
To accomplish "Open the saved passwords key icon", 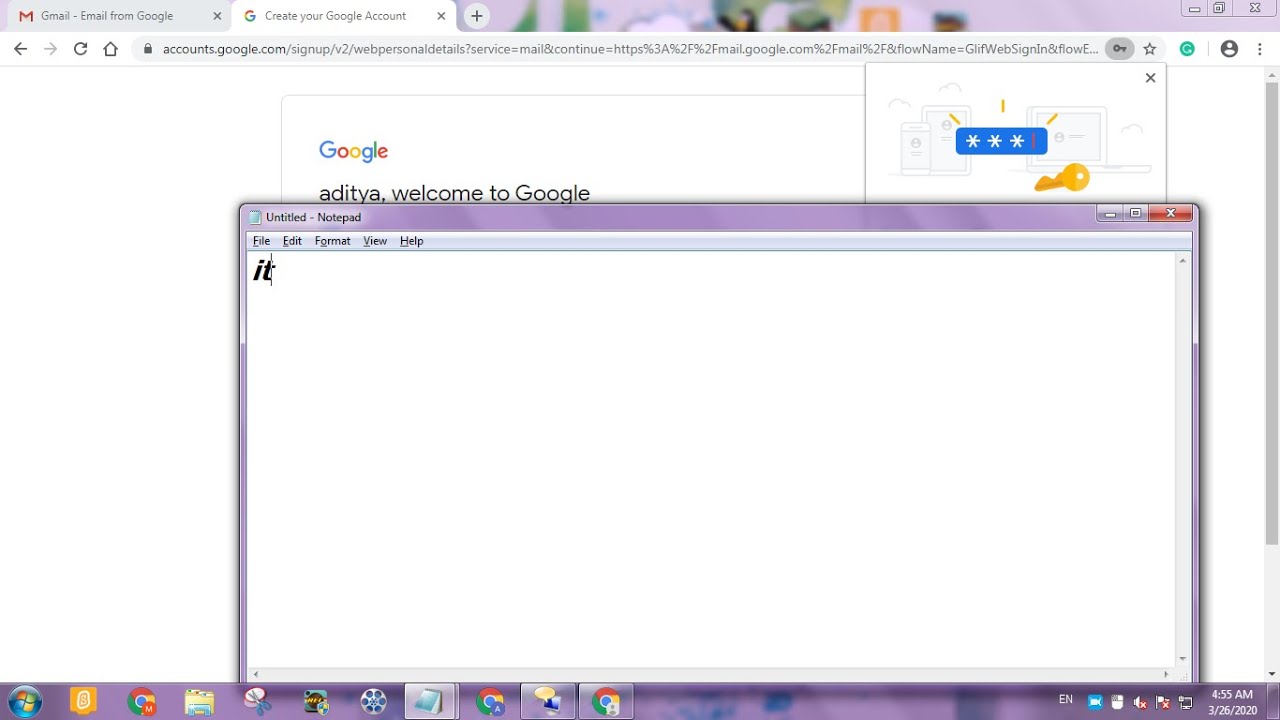I will click(1120, 49).
